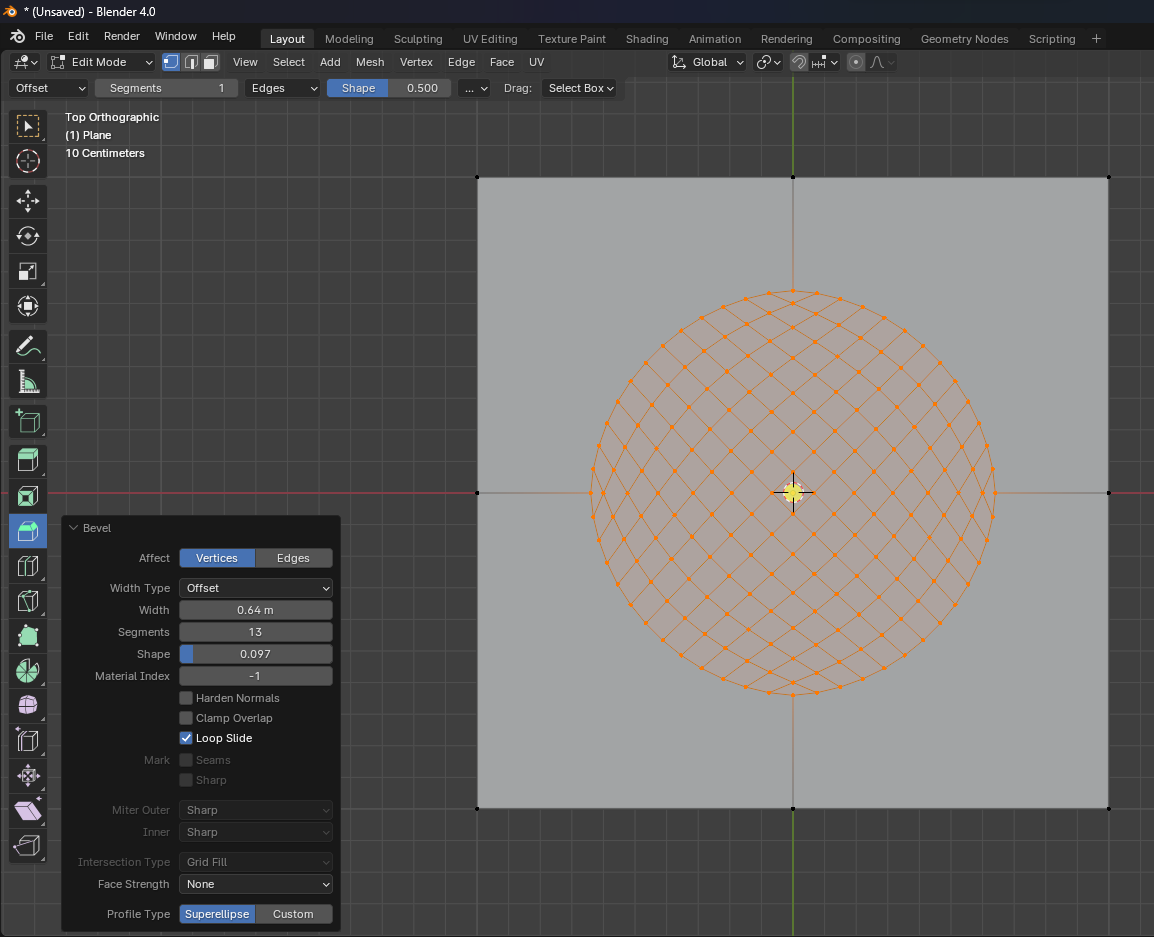The image size is (1154, 937).
Task: Activate the Extrude Region tool
Action: pyautogui.click(x=27, y=460)
